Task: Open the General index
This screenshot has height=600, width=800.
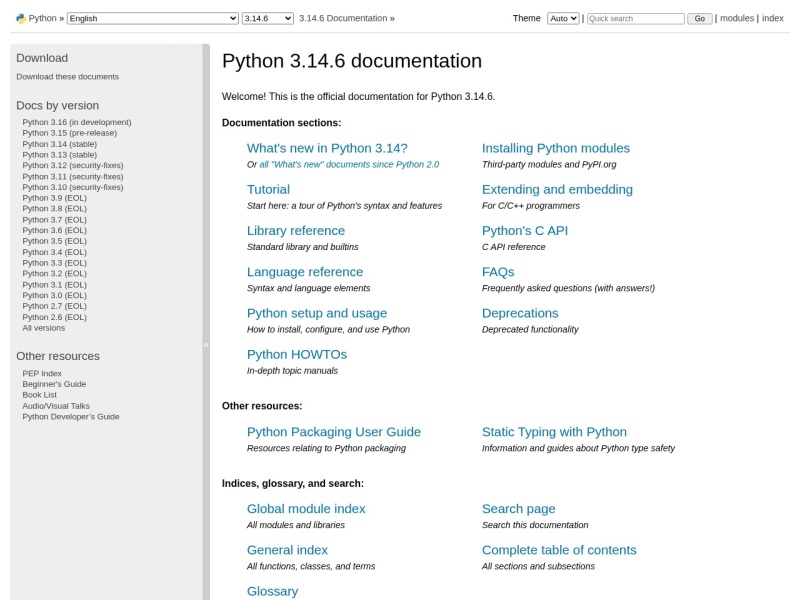Action: coord(287,551)
